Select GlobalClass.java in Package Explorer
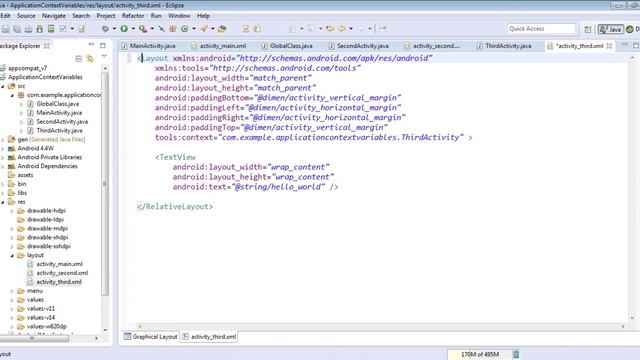640x360 pixels. point(58,104)
